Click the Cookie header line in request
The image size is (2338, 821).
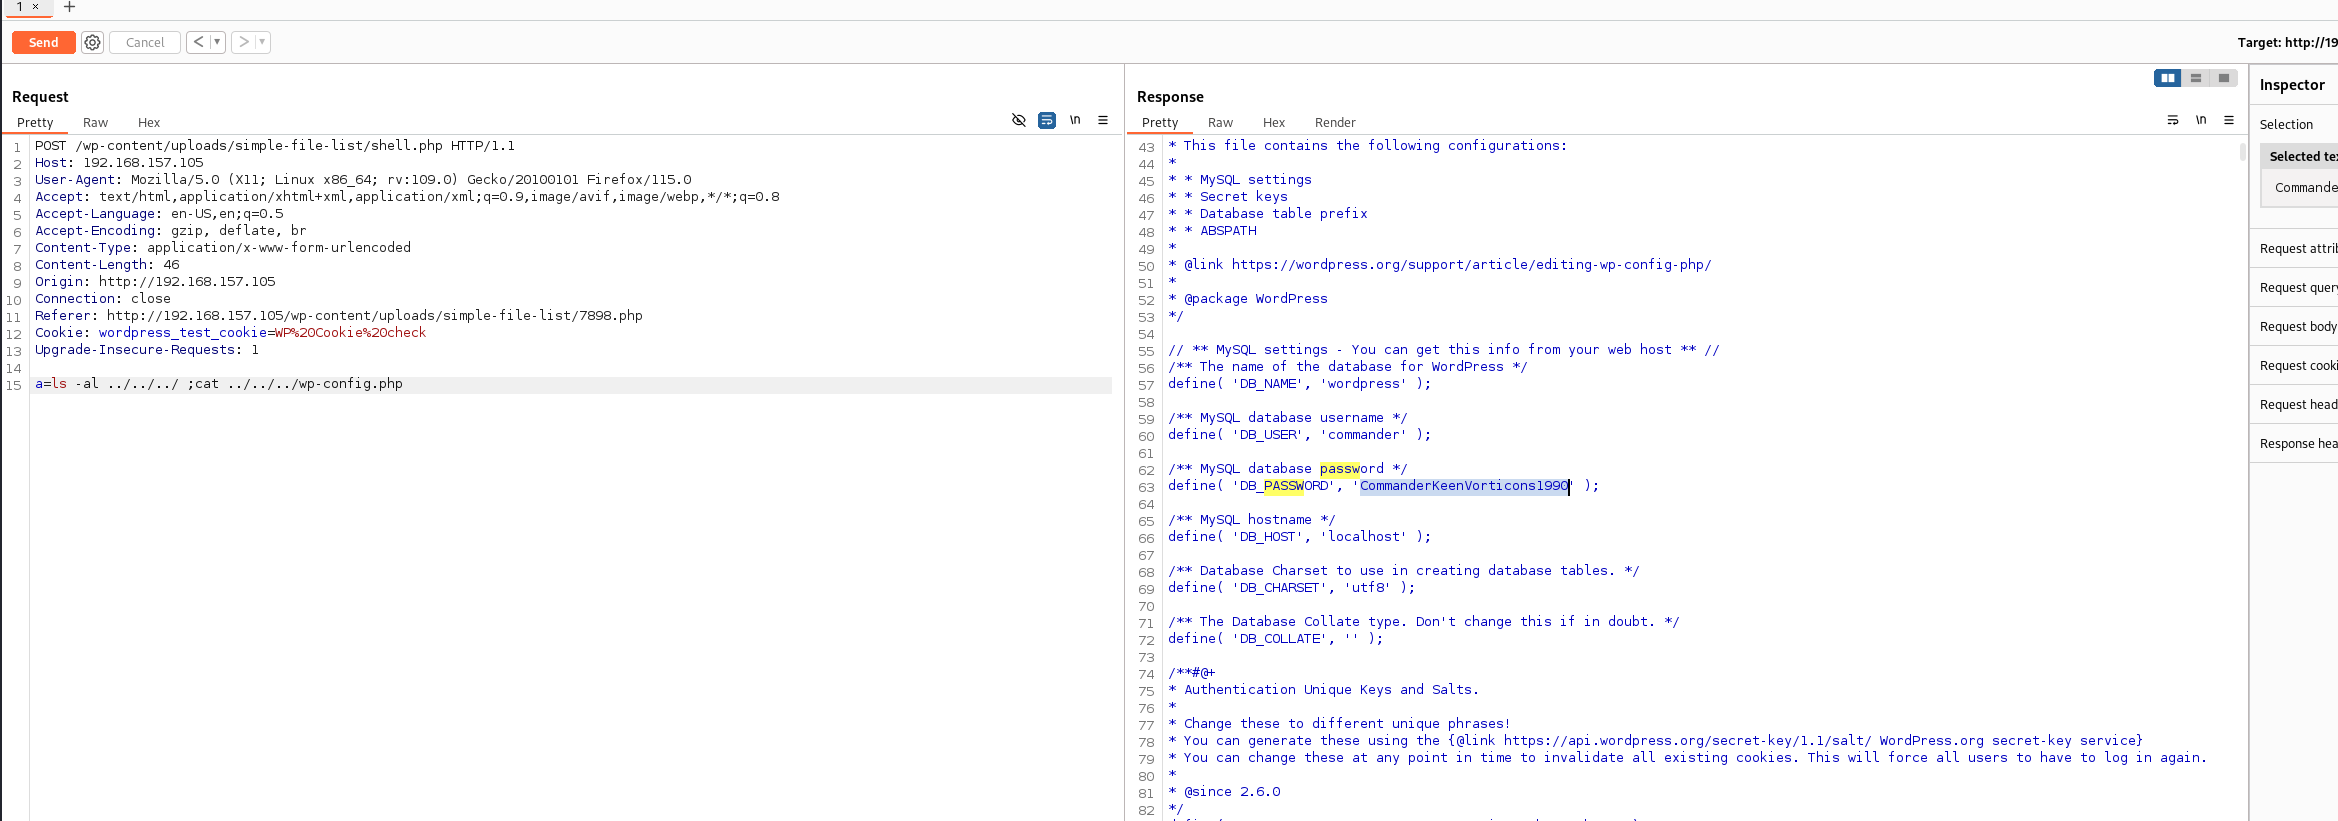tap(230, 333)
